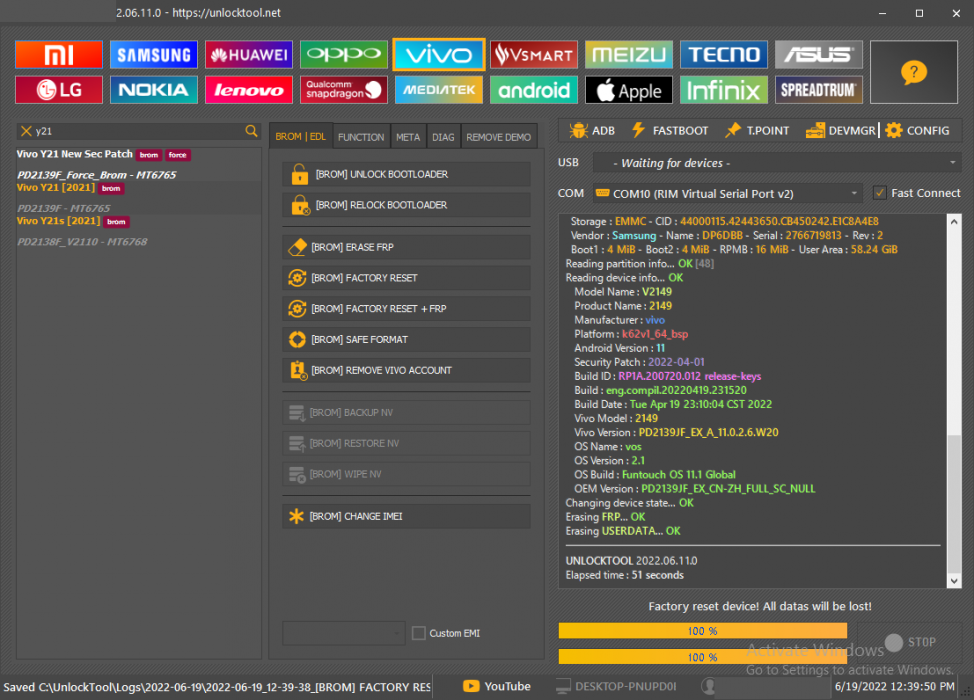Open the Fastboot tool
Image resolution: width=974 pixels, height=700 pixels.
click(670, 130)
